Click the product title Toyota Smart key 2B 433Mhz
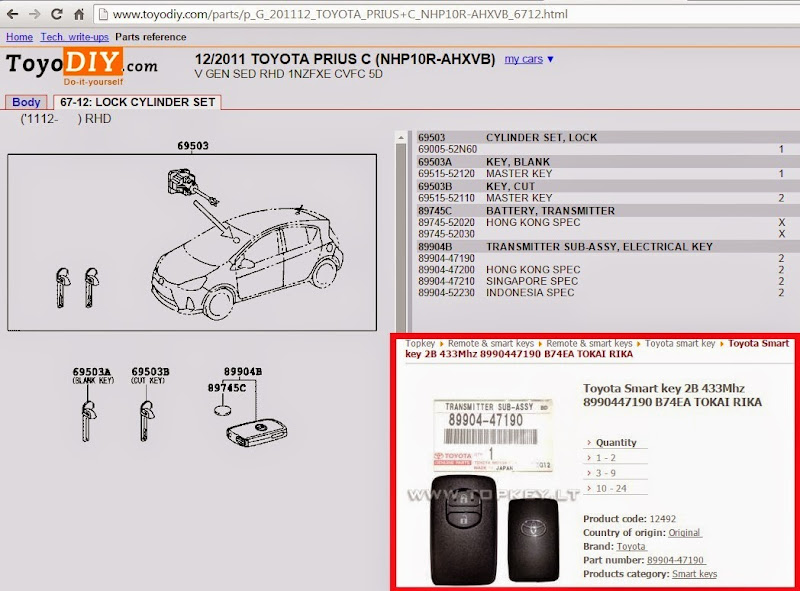The image size is (800, 591). pos(672,395)
